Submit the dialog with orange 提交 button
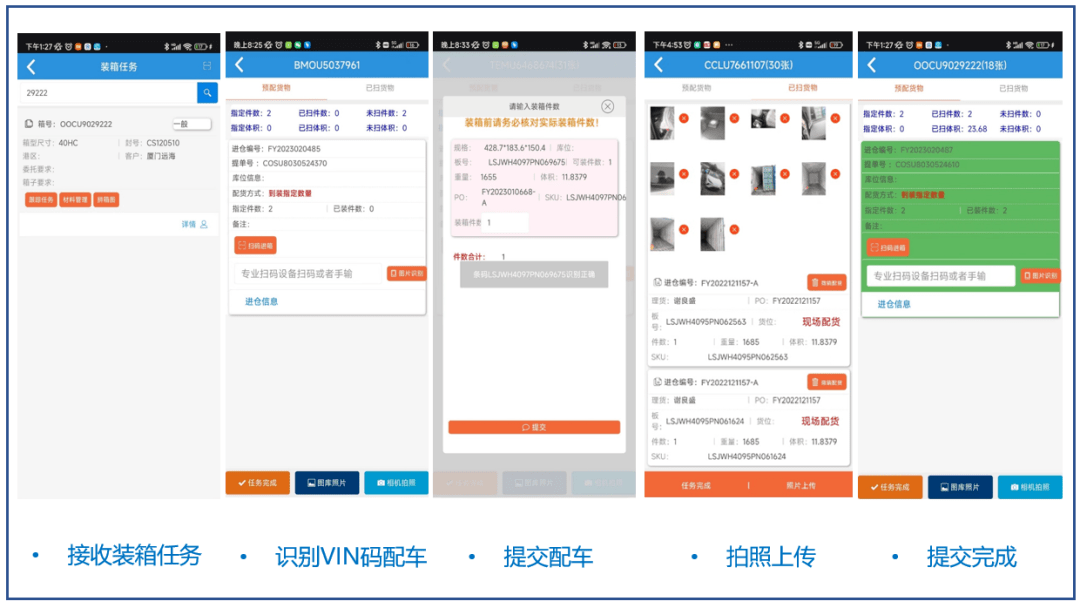1080x608 pixels. [534, 427]
